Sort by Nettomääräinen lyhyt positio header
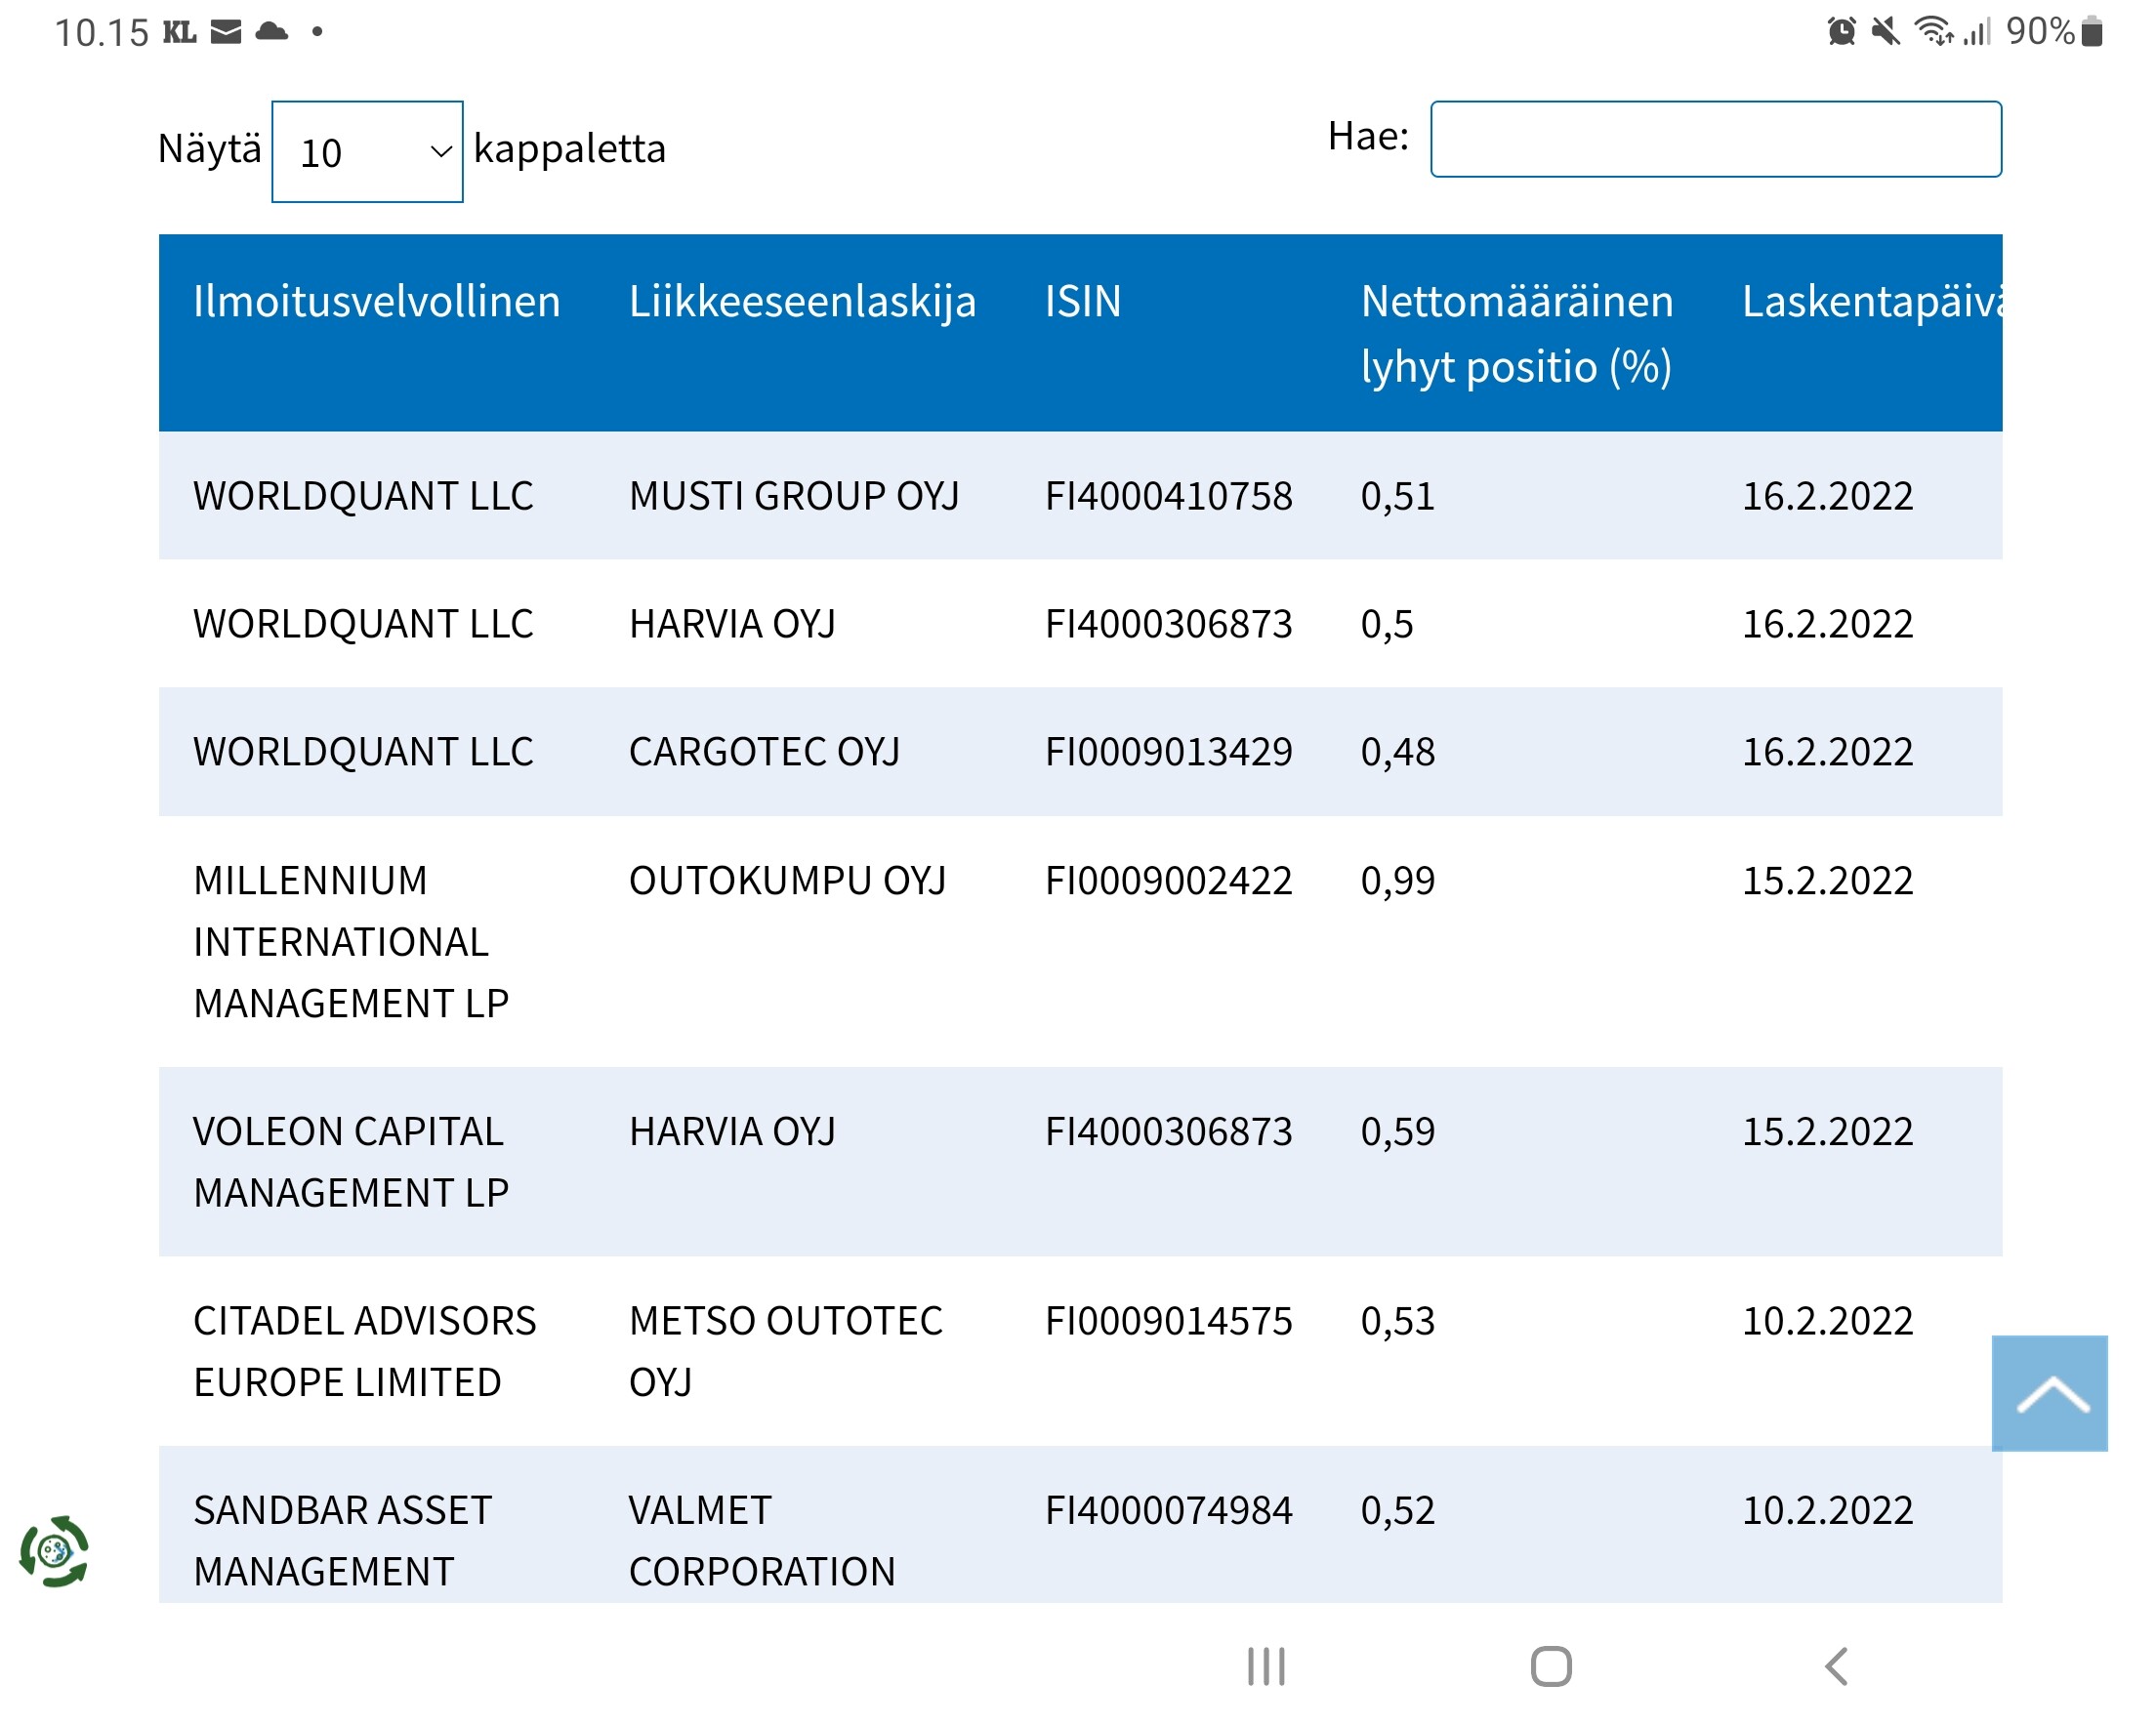 click(x=1516, y=333)
